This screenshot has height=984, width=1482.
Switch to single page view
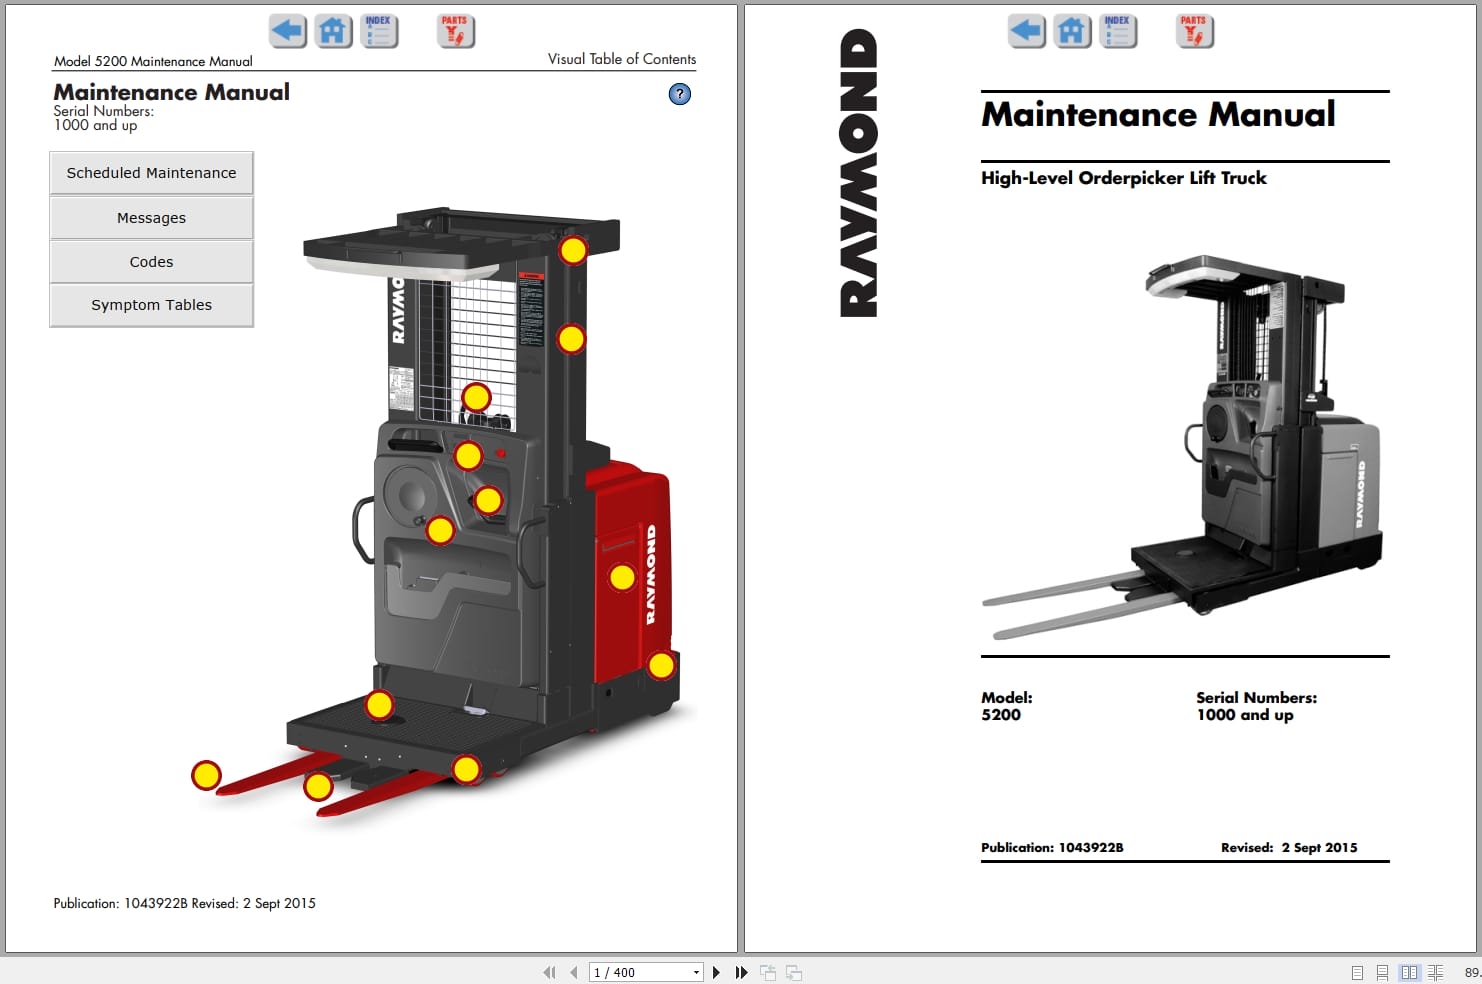(1357, 972)
